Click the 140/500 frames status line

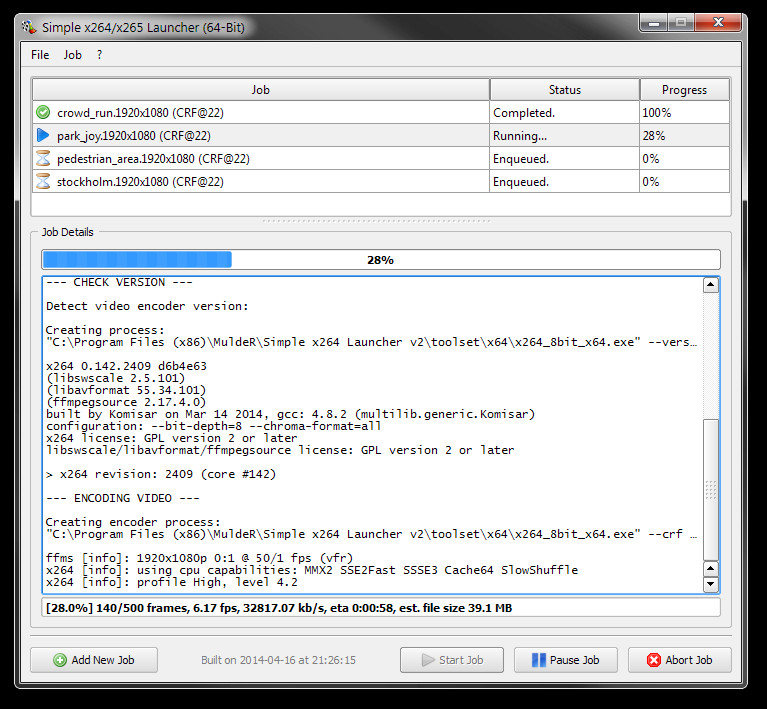click(x=381, y=608)
